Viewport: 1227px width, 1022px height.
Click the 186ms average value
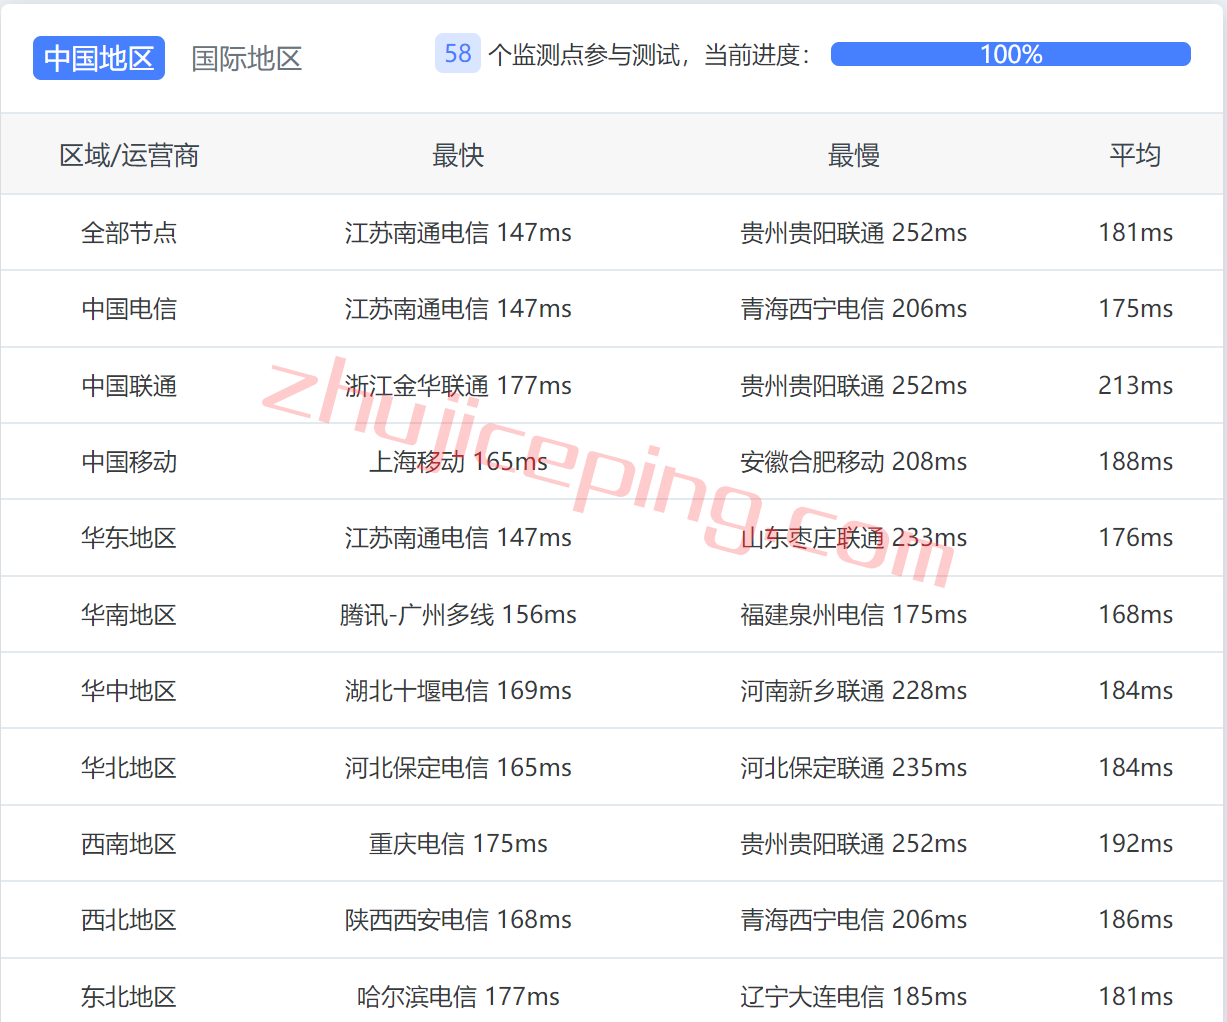coord(1135,920)
